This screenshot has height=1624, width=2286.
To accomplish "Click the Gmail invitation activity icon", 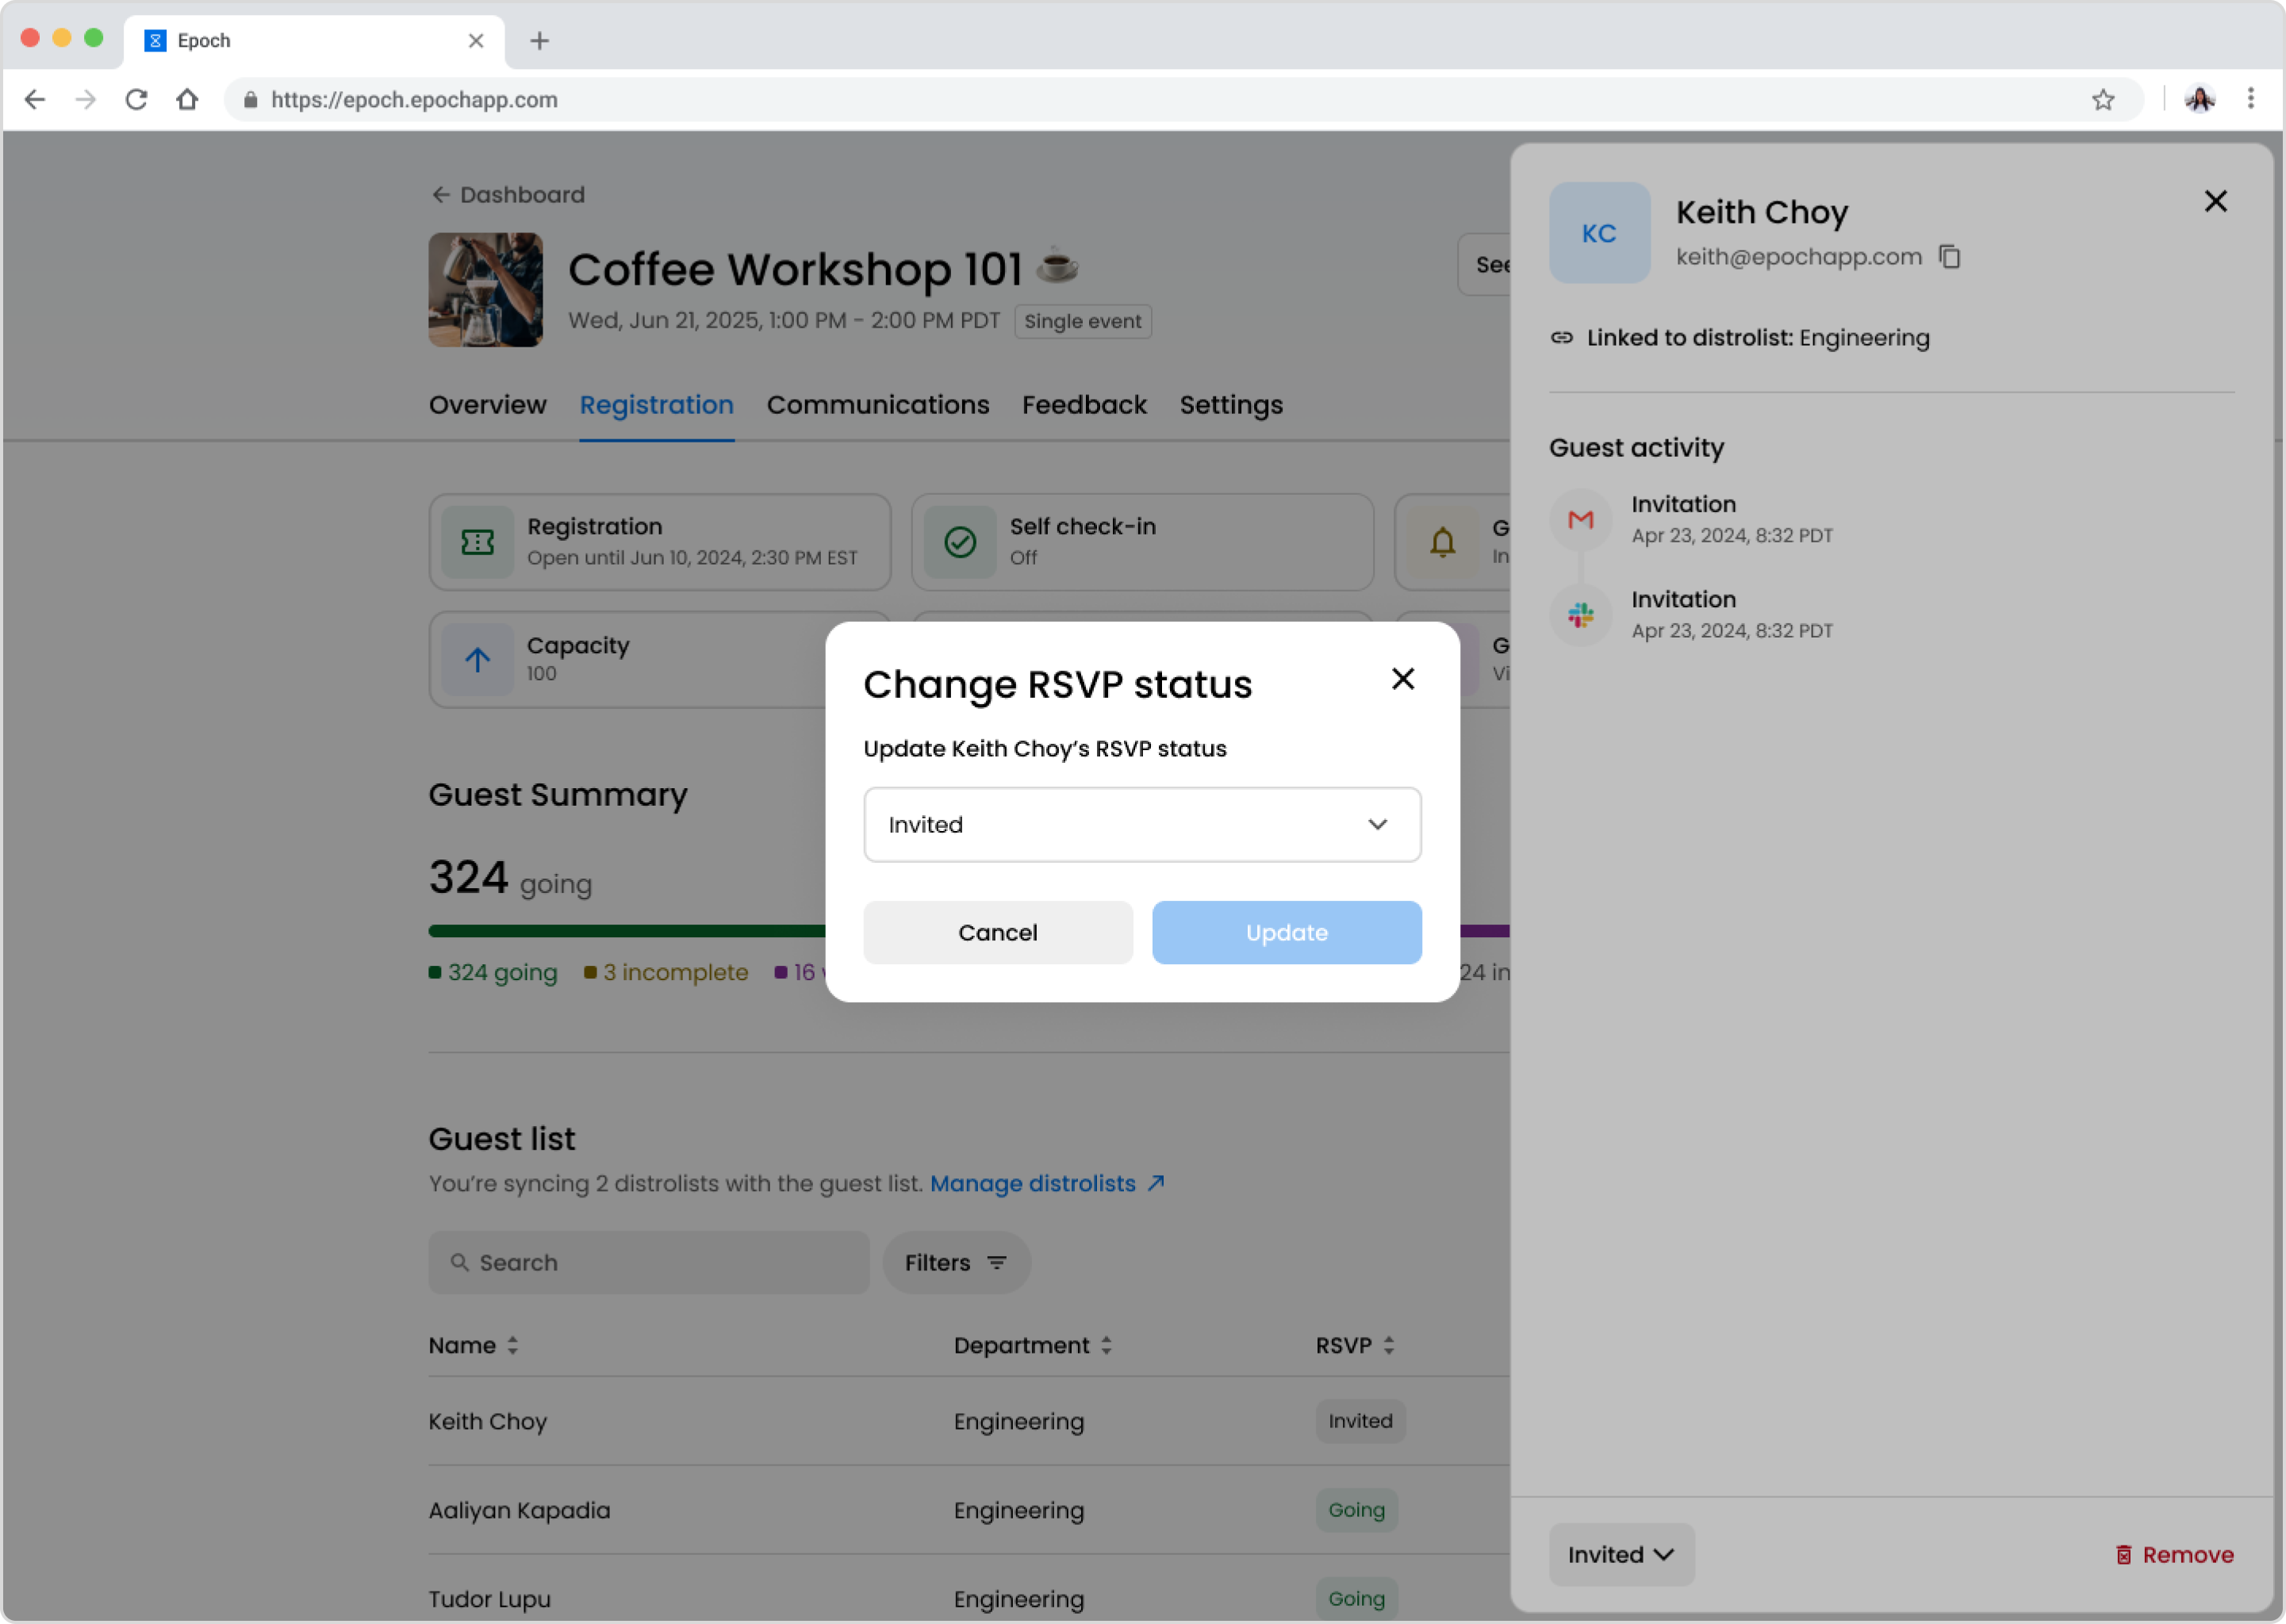I will pyautogui.click(x=1580, y=520).
